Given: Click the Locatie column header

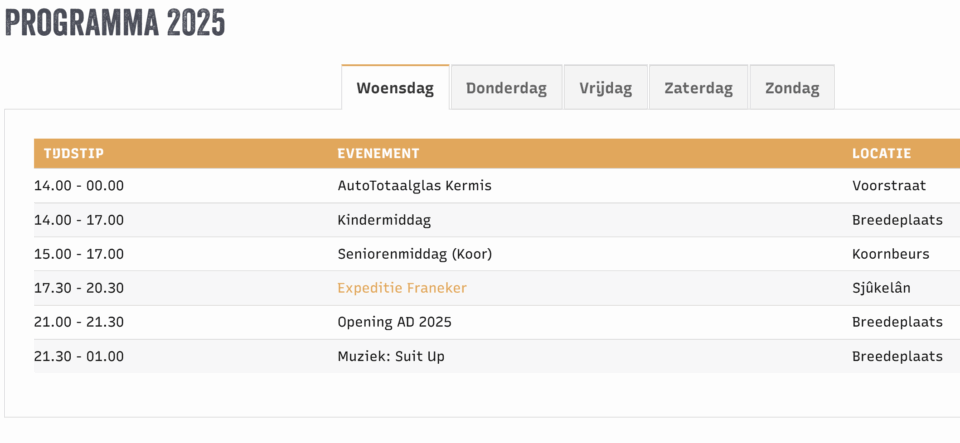Looking at the screenshot, I should (x=881, y=154).
